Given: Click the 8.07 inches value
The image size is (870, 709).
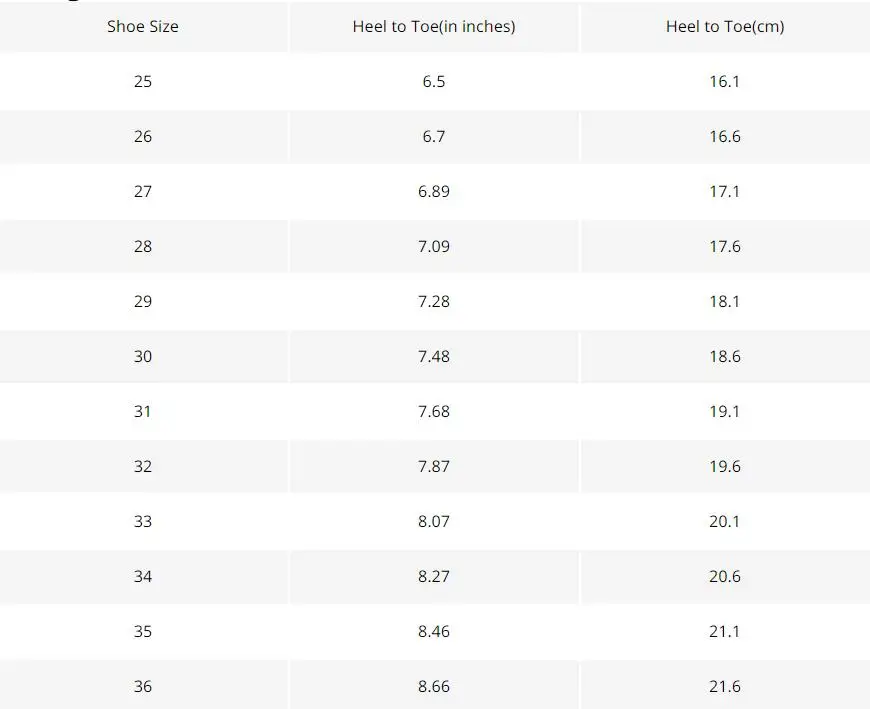Looking at the screenshot, I should [434, 521].
